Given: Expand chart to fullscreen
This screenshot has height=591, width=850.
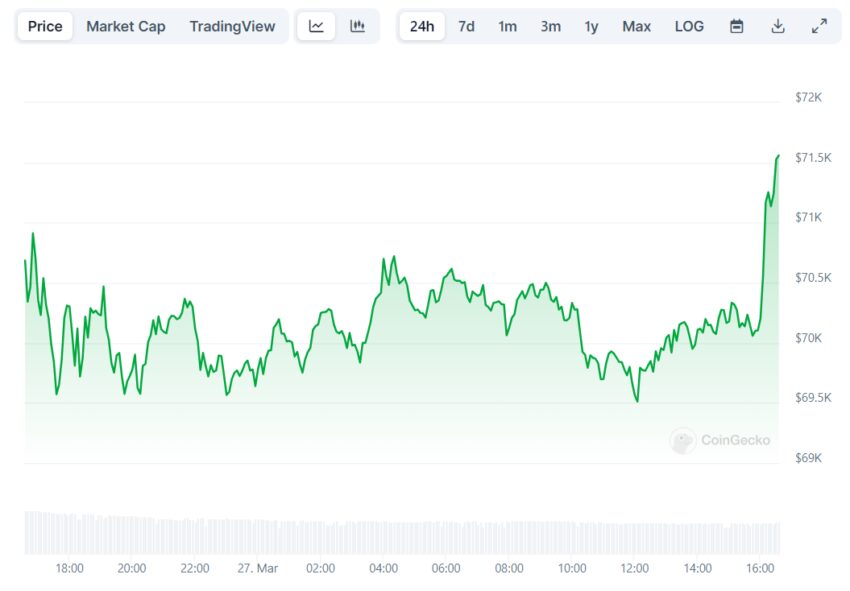Looking at the screenshot, I should click(x=819, y=26).
